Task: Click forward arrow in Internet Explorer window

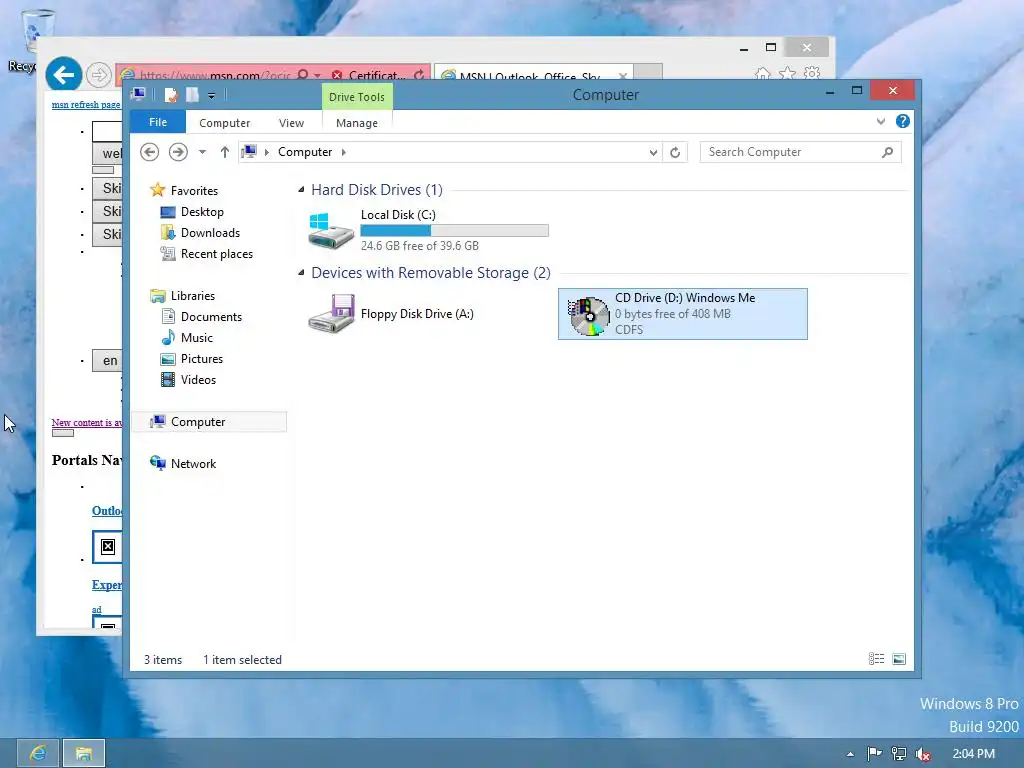Action: click(x=99, y=75)
